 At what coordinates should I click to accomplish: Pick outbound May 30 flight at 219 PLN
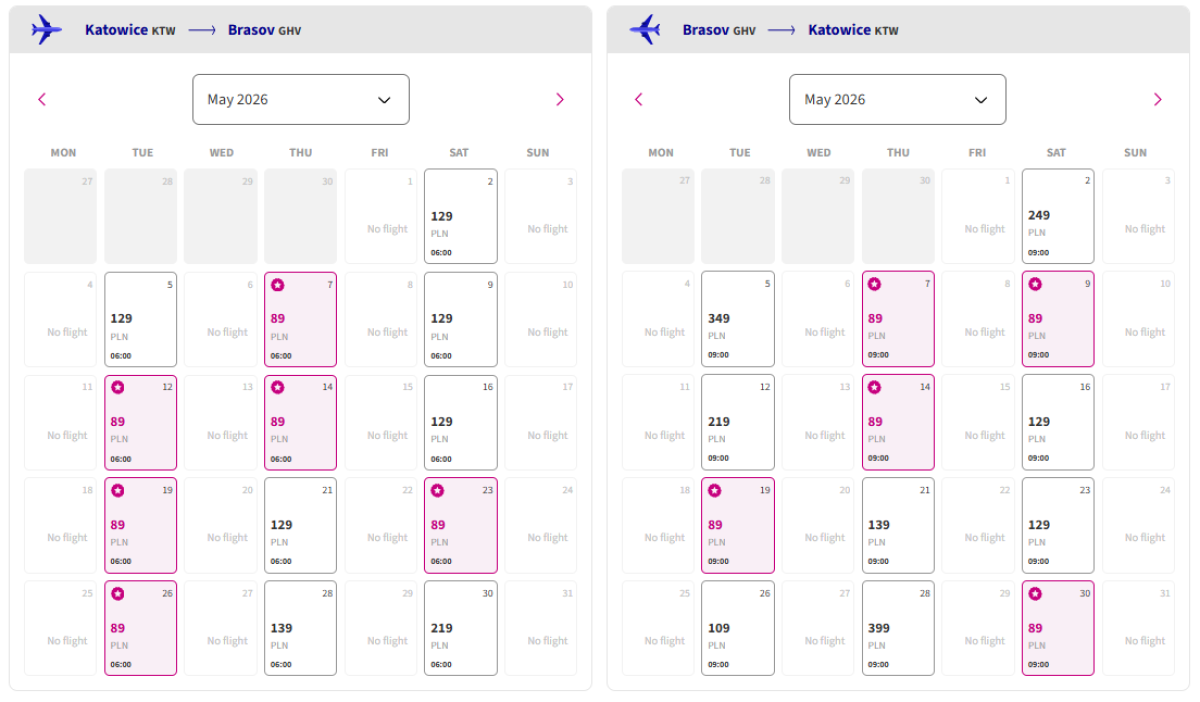coord(460,628)
